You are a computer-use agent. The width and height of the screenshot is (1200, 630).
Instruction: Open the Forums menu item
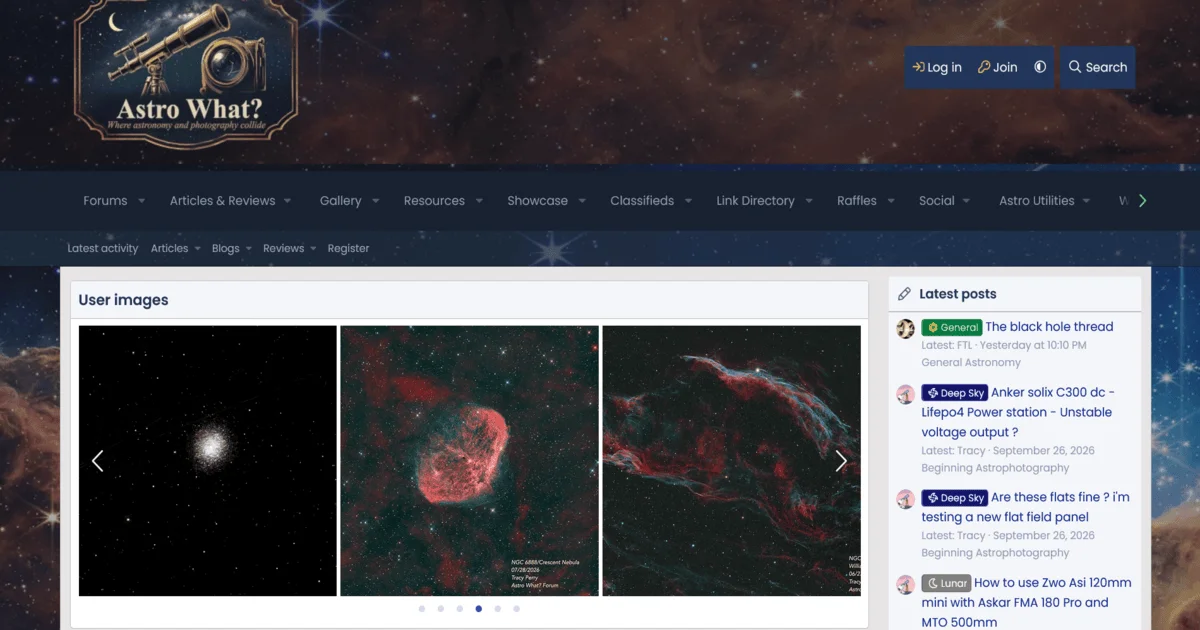pyautogui.click(x=105, y=201)
